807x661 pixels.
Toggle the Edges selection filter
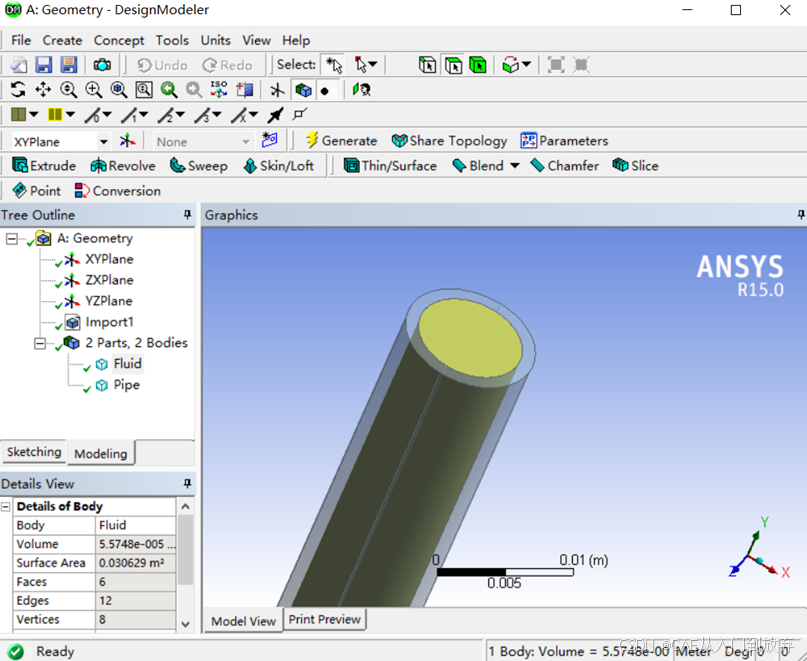tap(427, 65)
